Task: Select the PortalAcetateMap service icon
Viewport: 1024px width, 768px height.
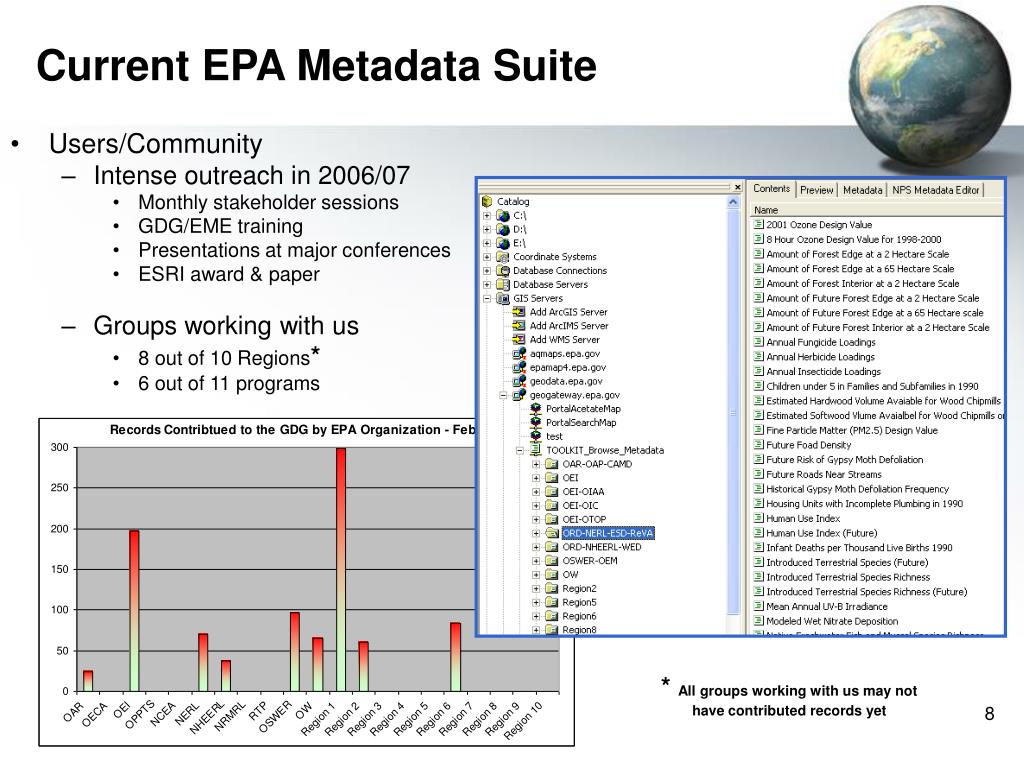Action: point(536,409)
